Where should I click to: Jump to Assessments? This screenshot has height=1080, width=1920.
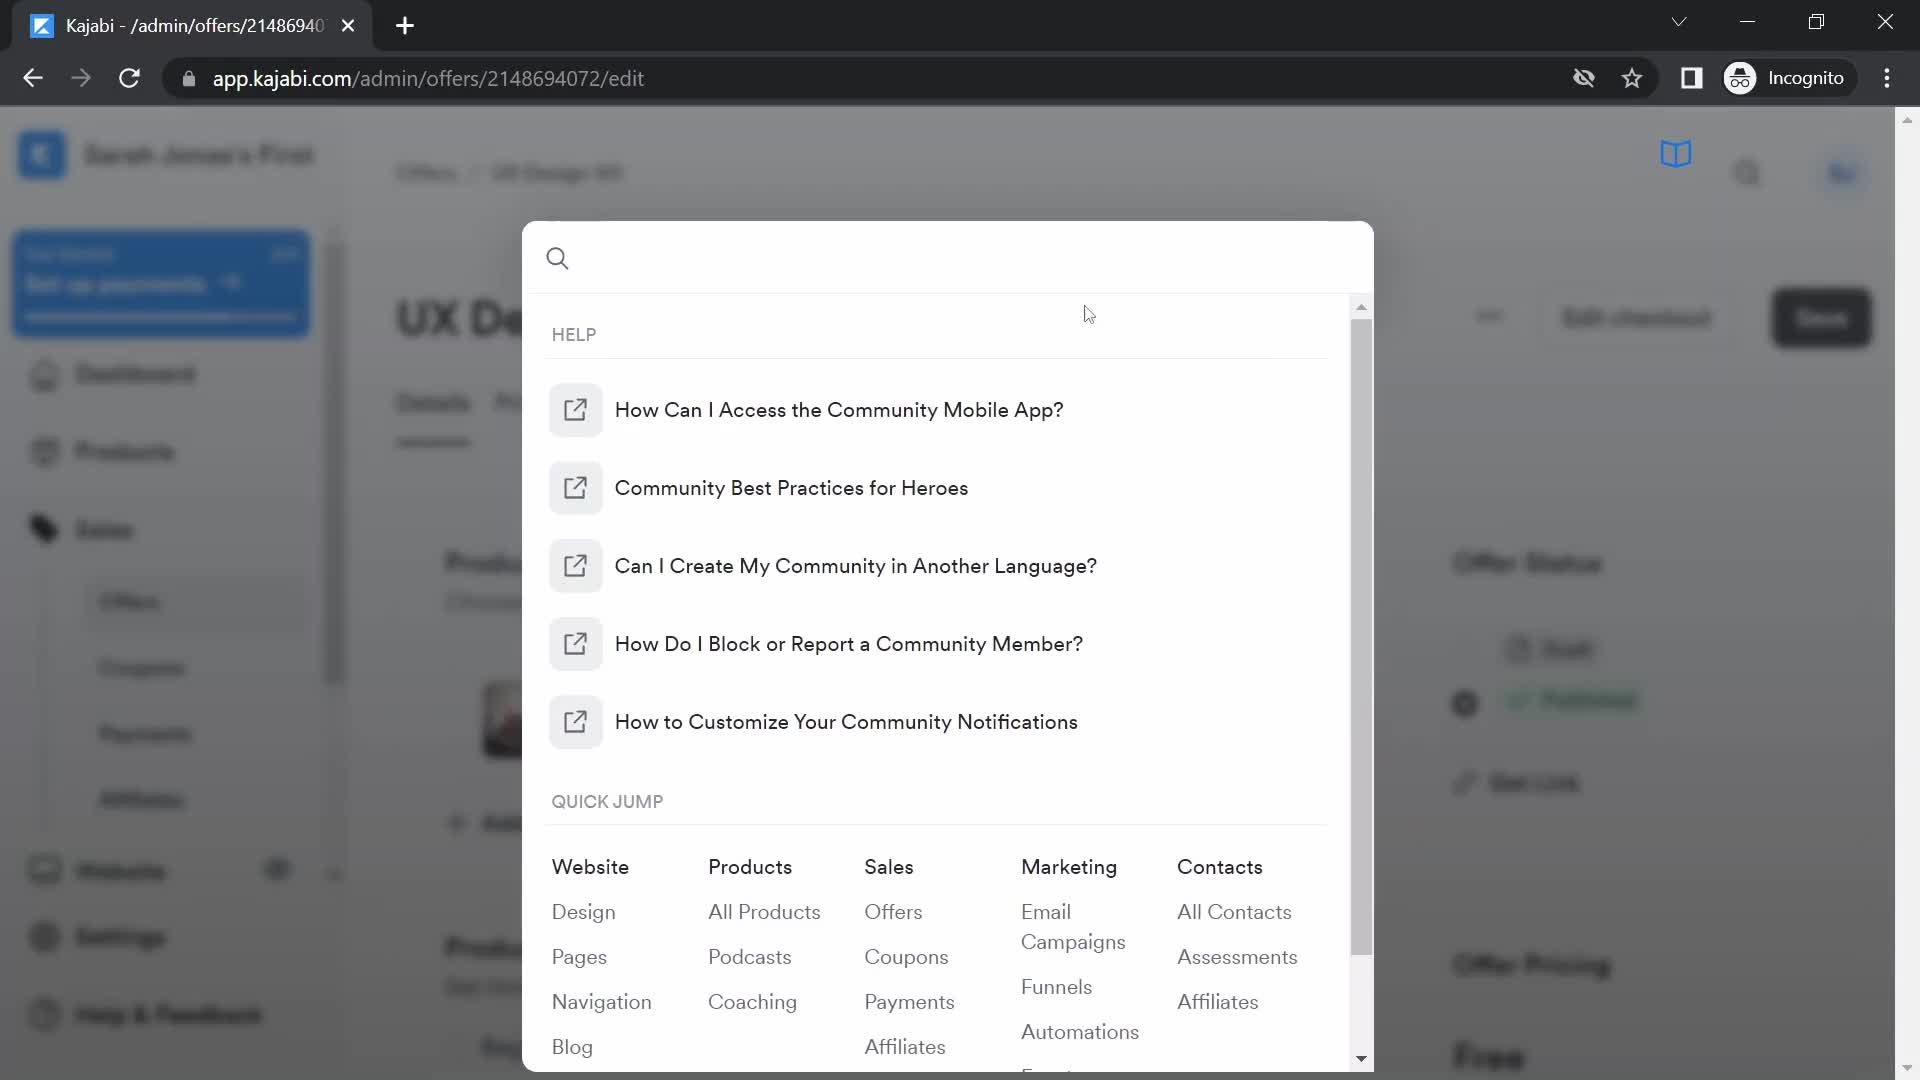click(x=1237, y=957)
